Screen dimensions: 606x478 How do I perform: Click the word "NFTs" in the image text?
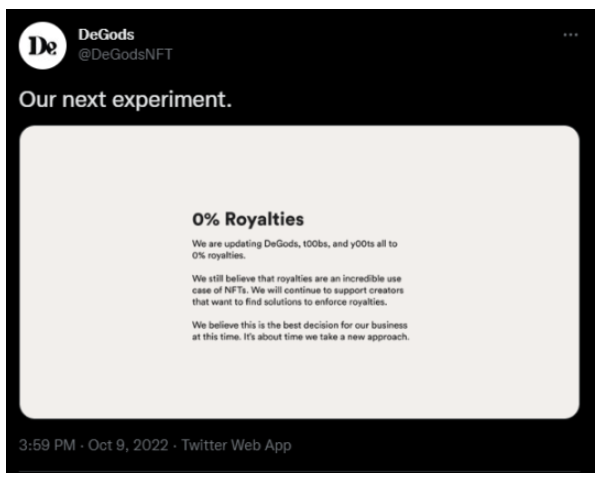235,290
